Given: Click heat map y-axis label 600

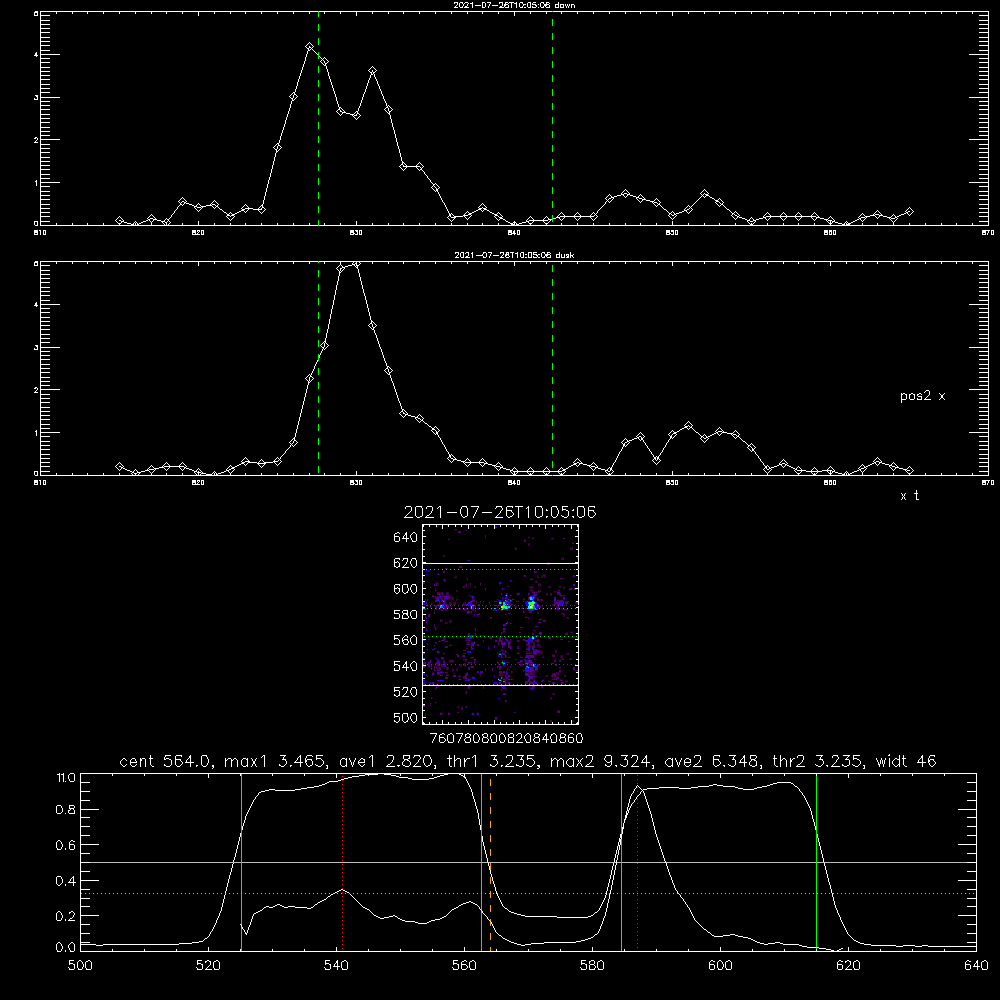Looking at the screenshot, I should pyautogui.click(x=406, y=589).
